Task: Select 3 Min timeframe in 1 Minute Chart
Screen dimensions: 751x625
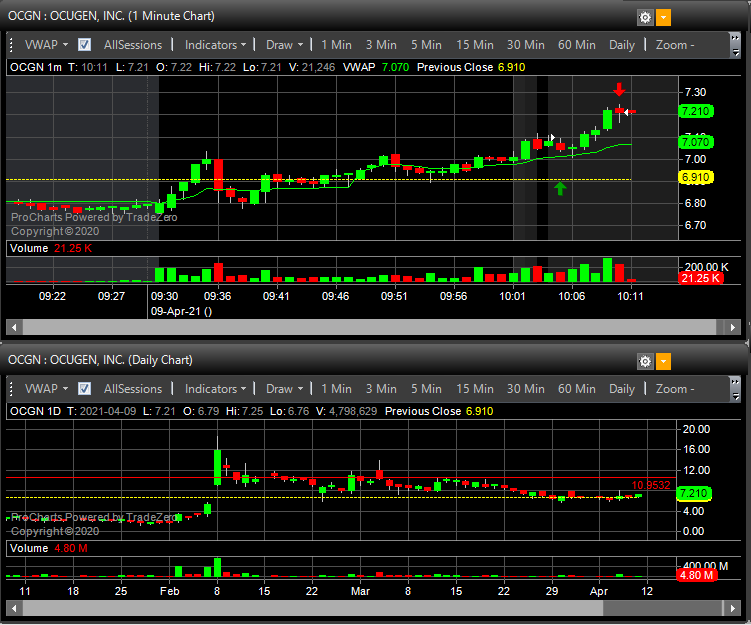Action: 381,45
